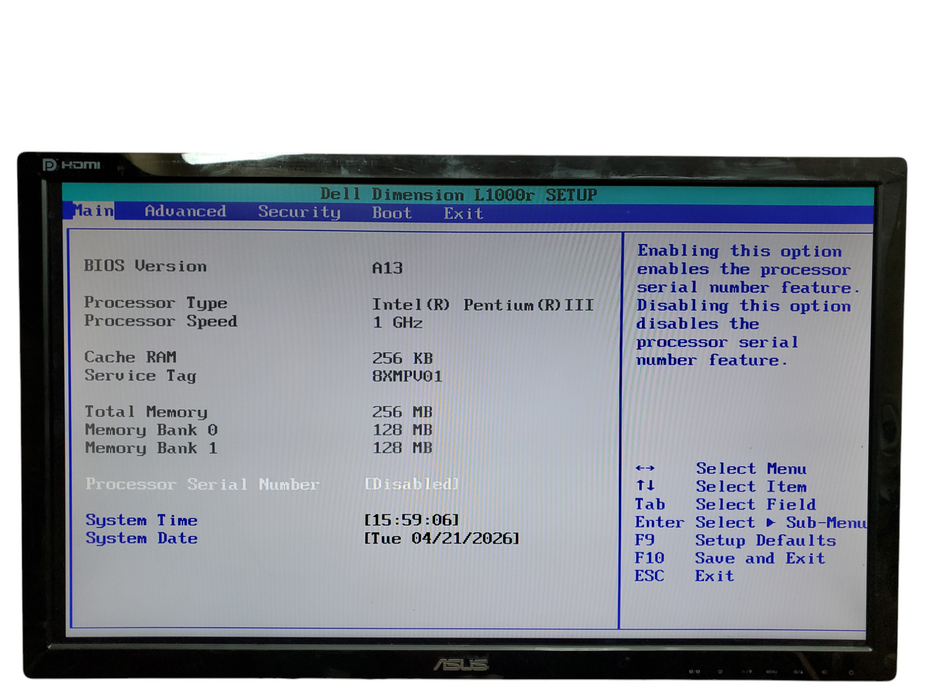Click the System Time value field
This screenshot has height=700, width=933.
[412, 520]
